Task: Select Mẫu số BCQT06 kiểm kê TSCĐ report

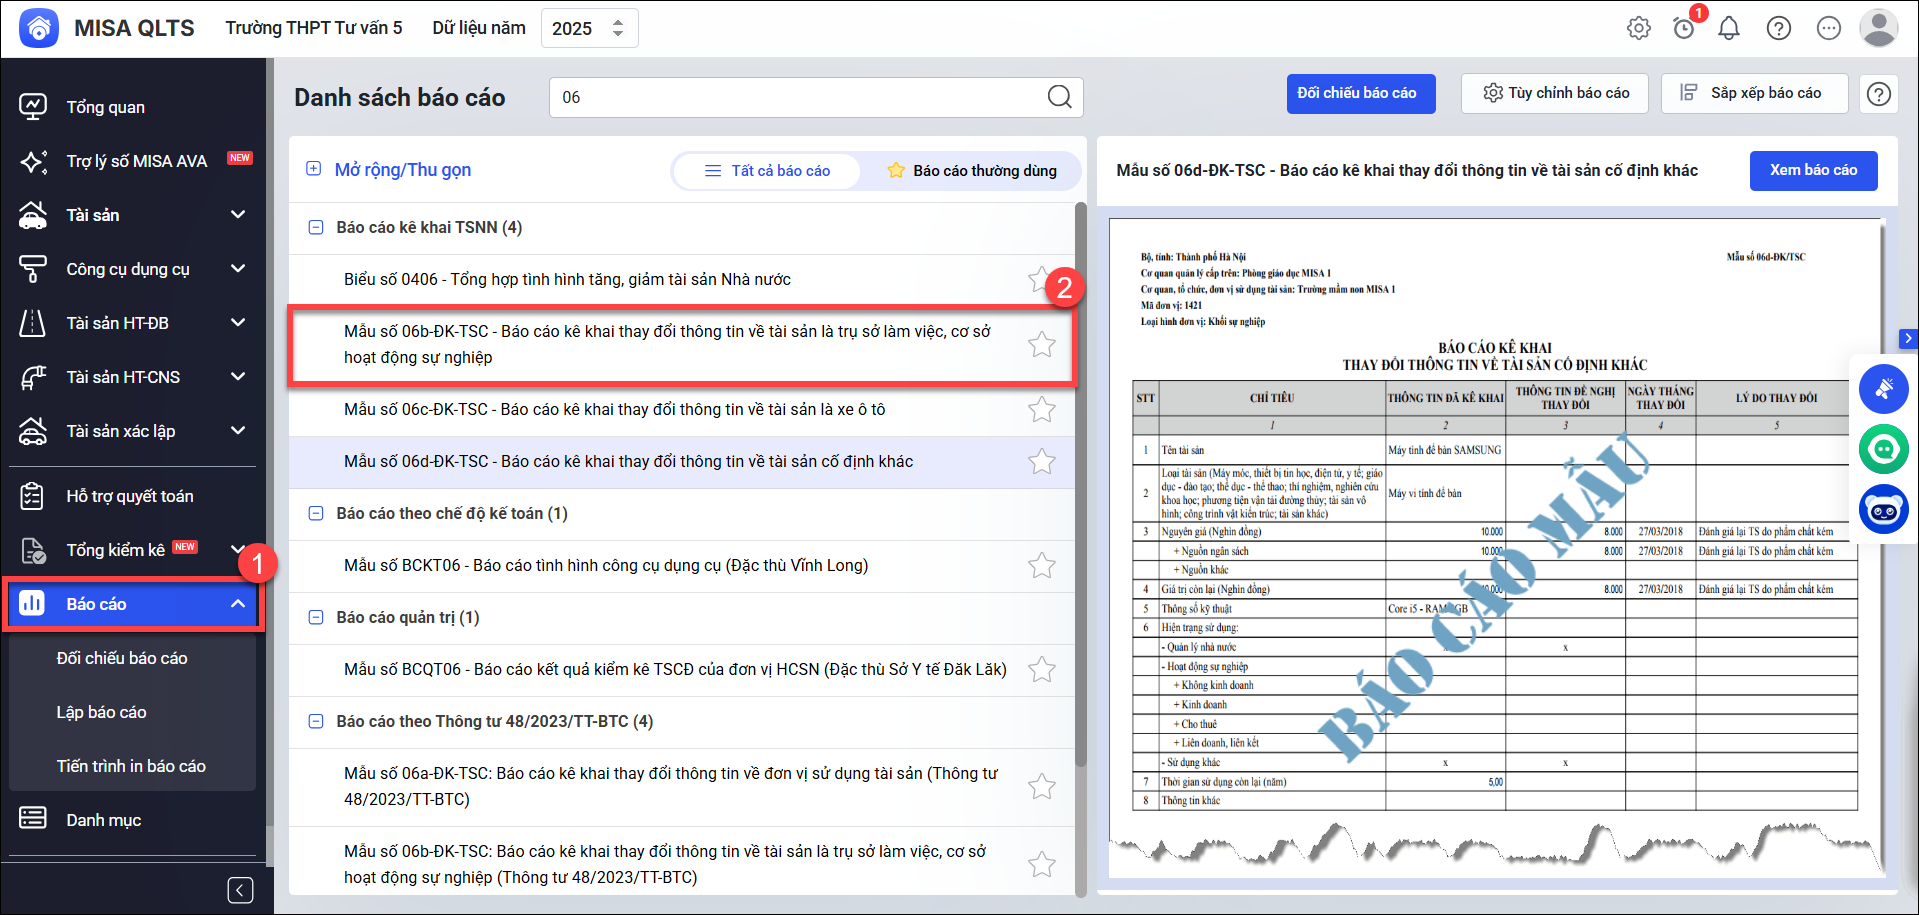Action: pyautogui.click(x=682, y=669)
